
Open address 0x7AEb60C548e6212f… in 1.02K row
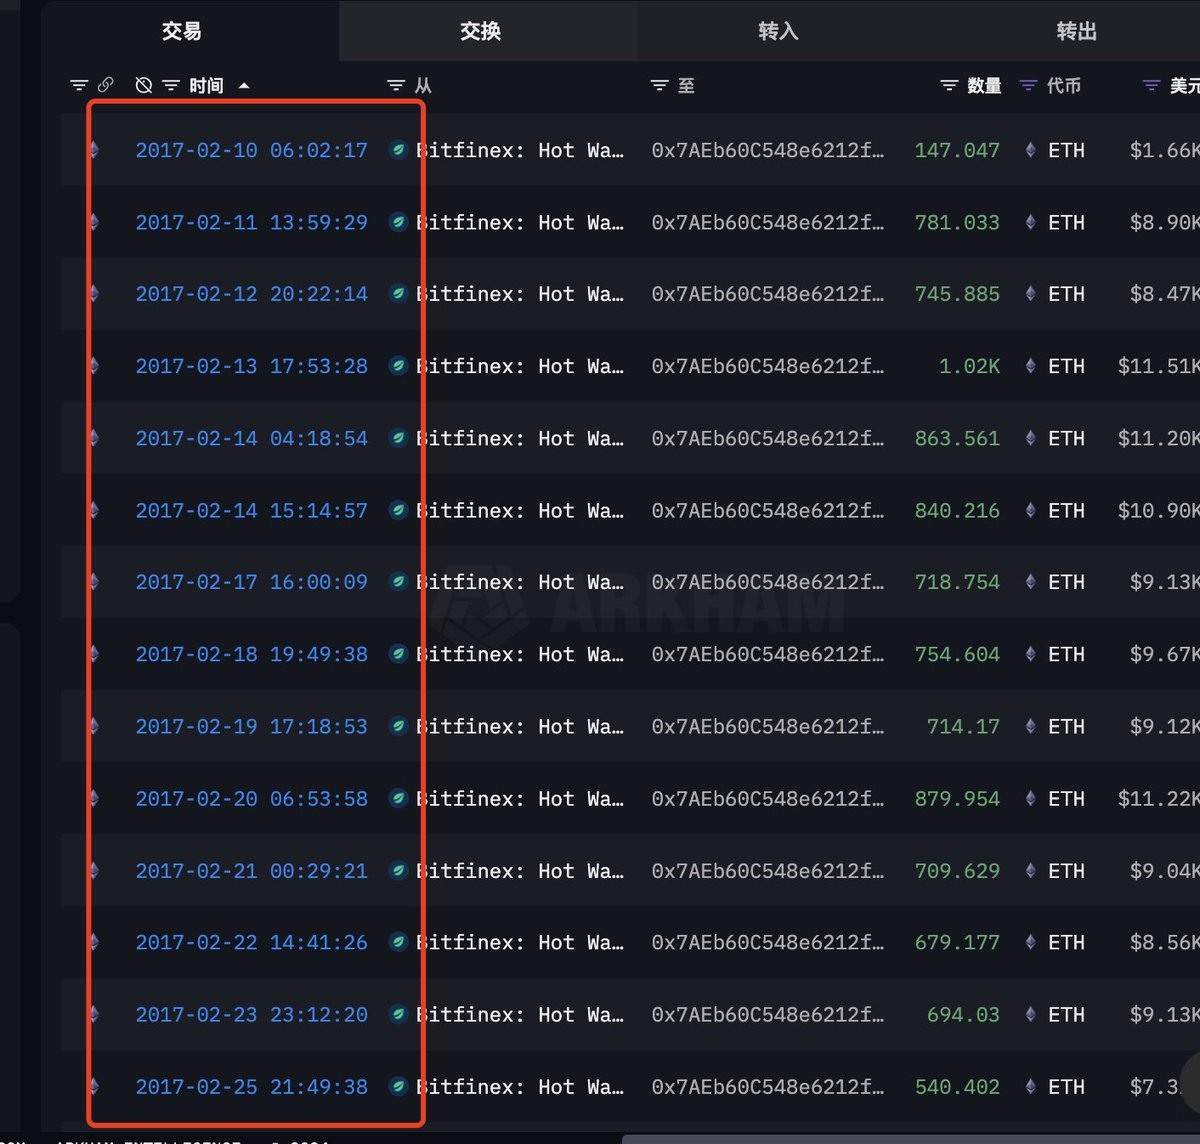[x=767, y=366]
